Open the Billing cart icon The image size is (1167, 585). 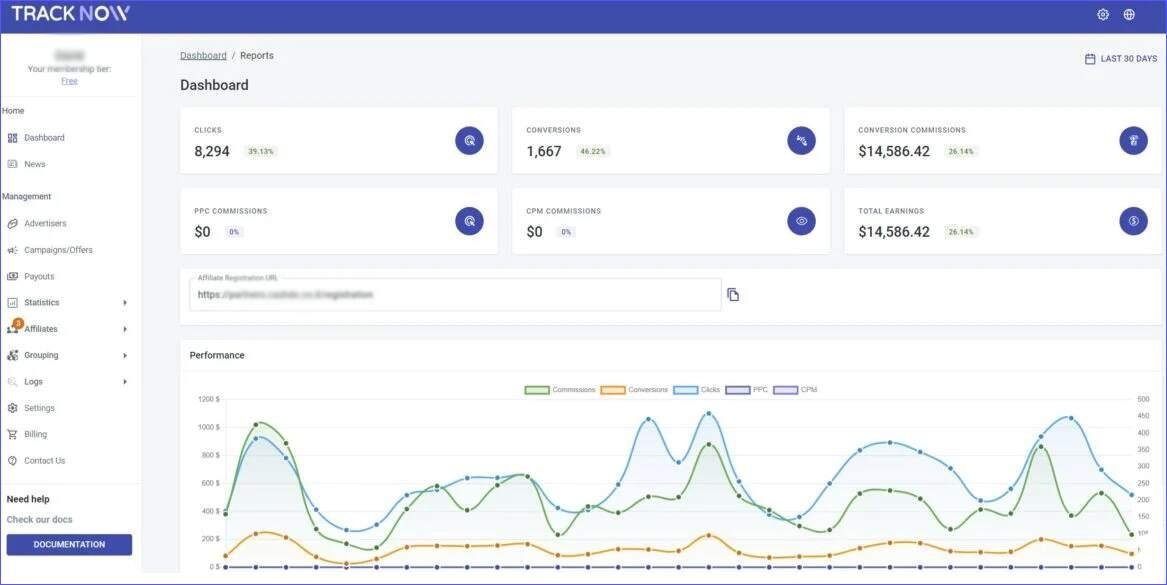coord(12,433)
